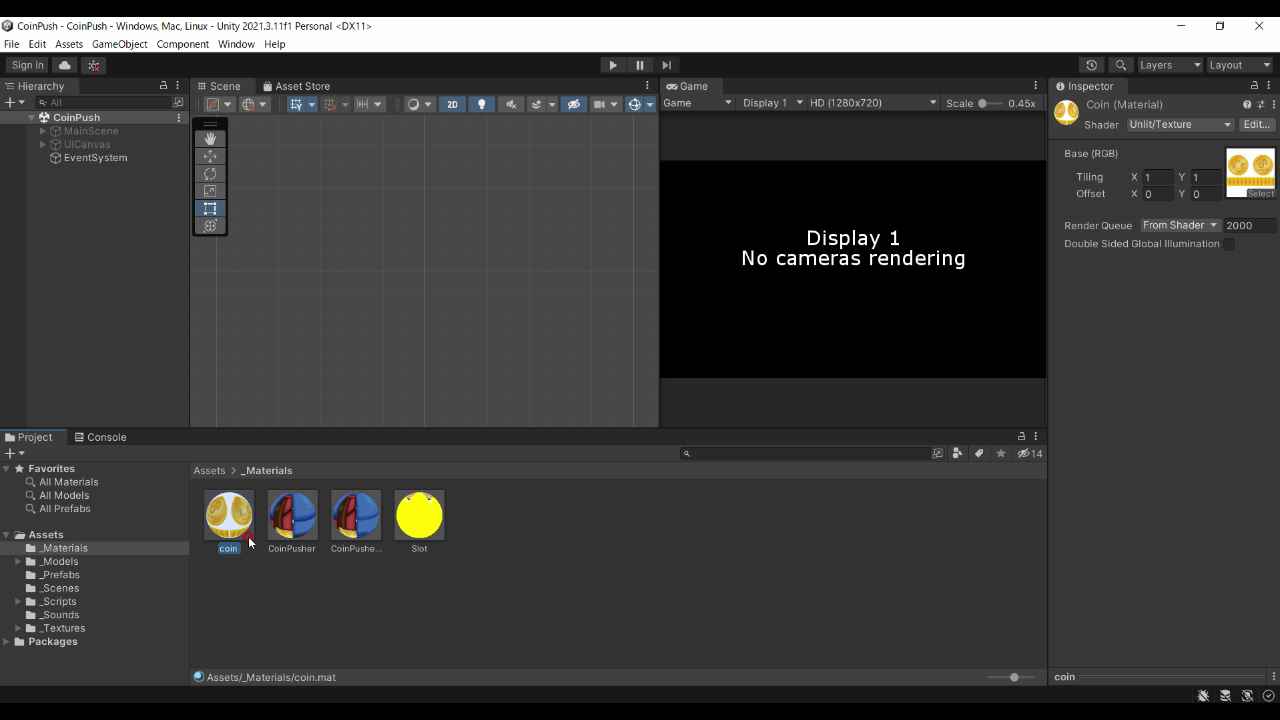Image resolution: width=1280 pixels, height=720 pixels.
Task: Open the Coin material presets icon
Action: coord(1261,104)
